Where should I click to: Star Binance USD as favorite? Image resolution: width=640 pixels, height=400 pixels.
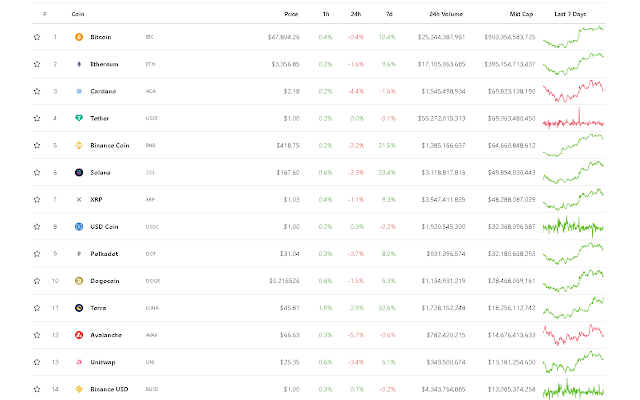[x=37, y=389]
